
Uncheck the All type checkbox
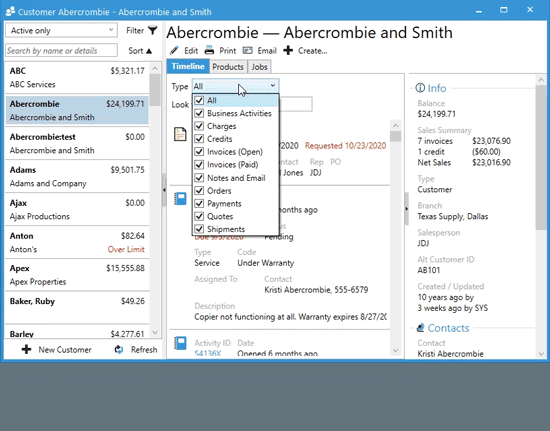199,100
